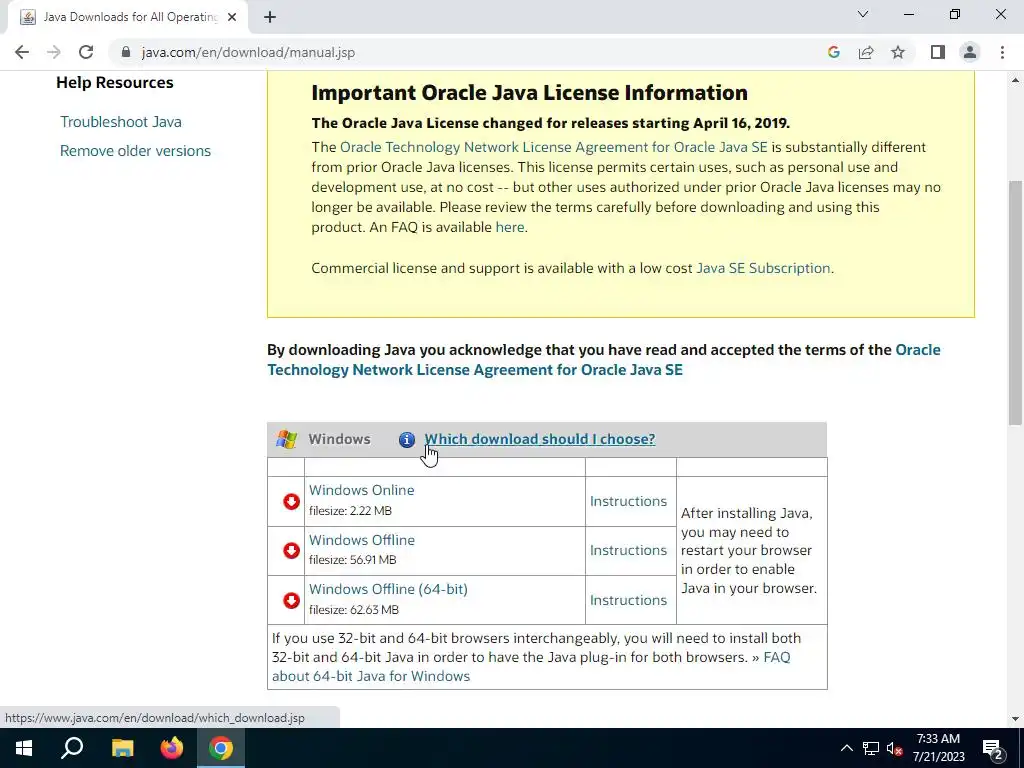Open the Chrome profile avatar icon
The width and height of the screenshot is (1024, 768).
[970, 52]
